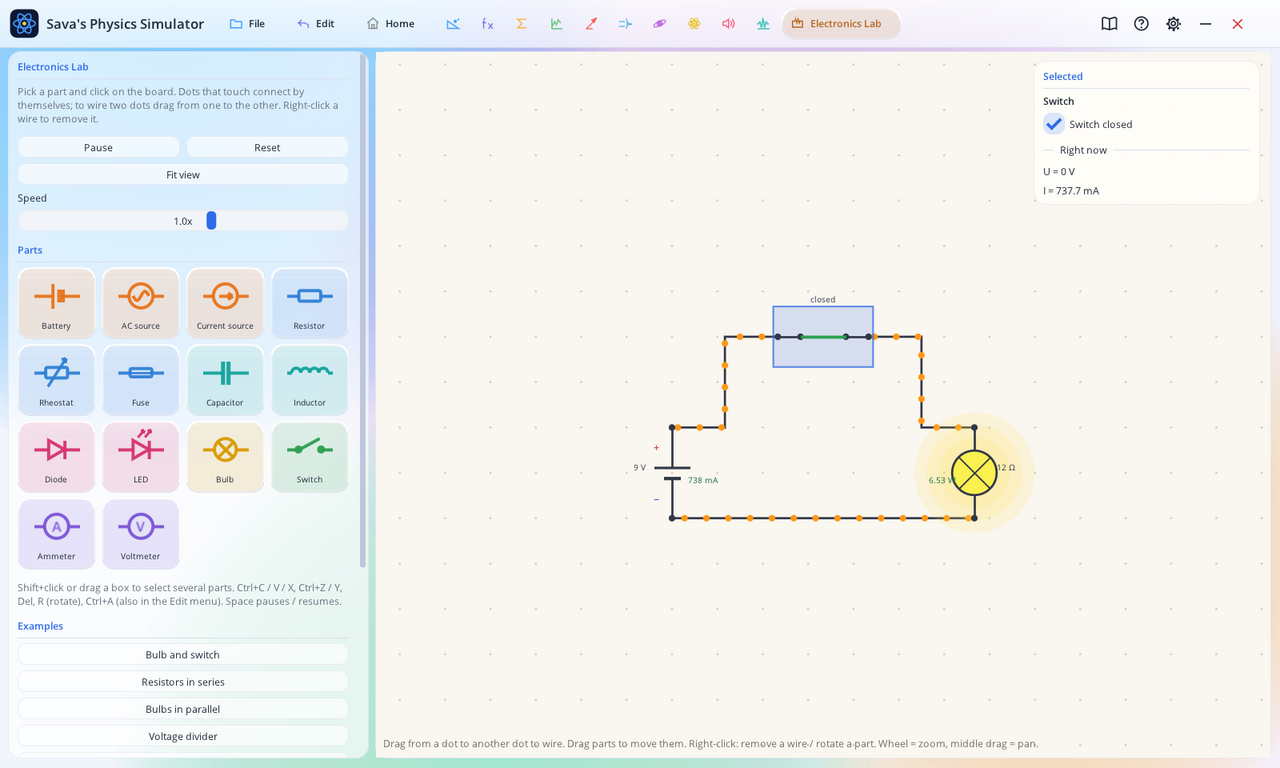Open the documentation book icon
Screen dimensions: 1280x768
pyautogui.click(x=1109, y=24)
